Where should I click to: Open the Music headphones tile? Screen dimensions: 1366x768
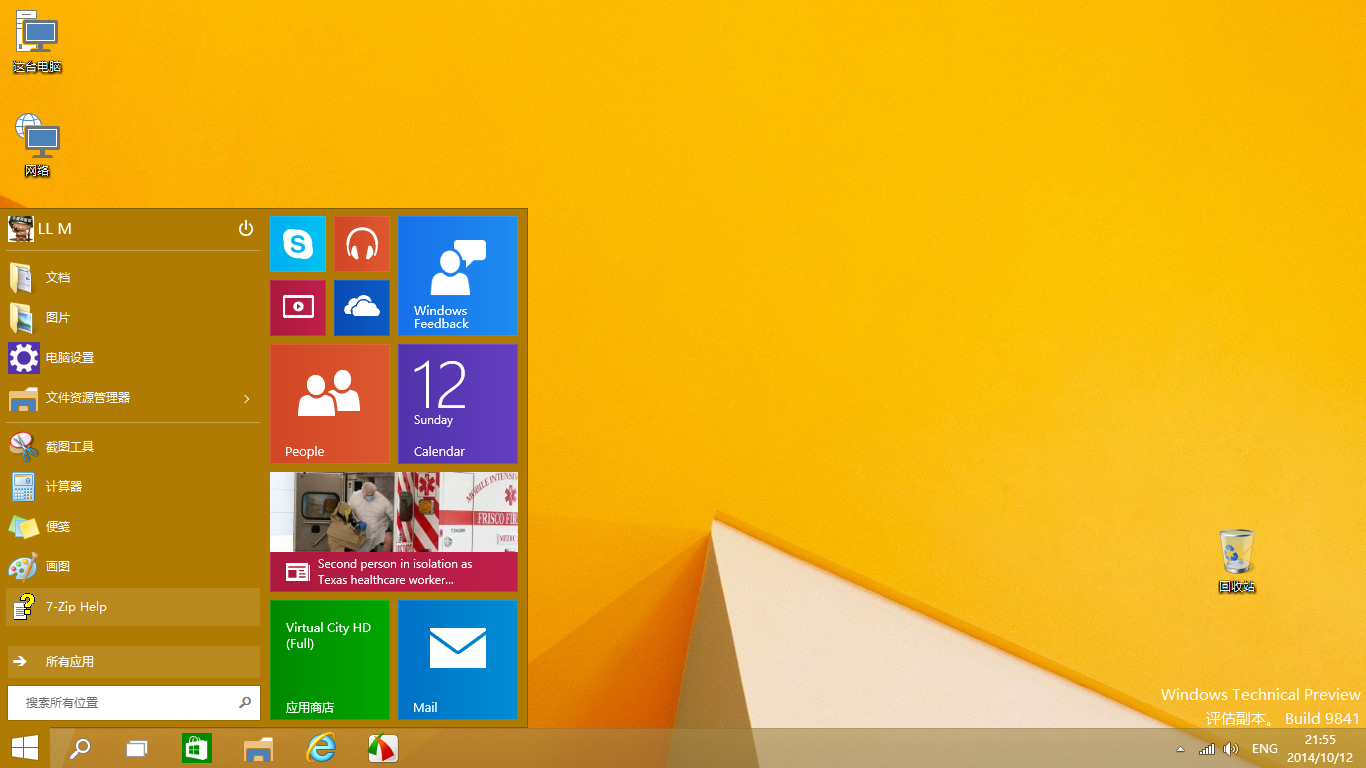click(x=362, y=244)
